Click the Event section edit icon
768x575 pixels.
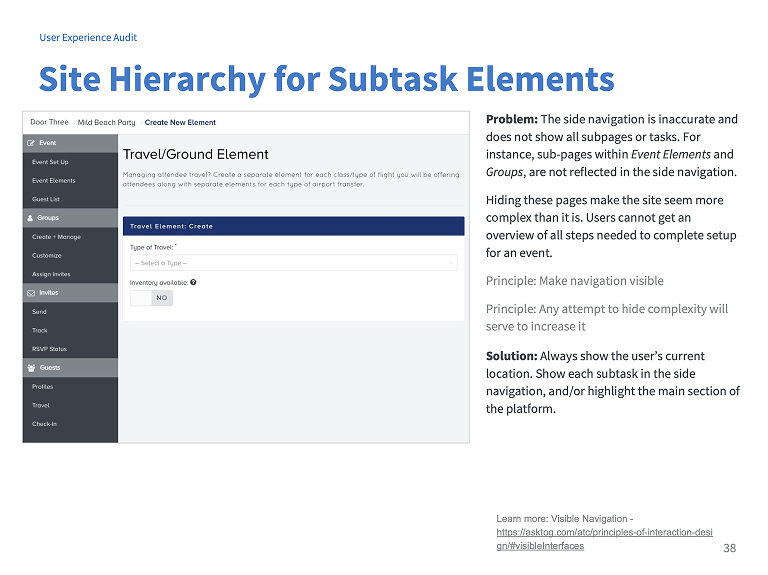[x=31, y=143]
